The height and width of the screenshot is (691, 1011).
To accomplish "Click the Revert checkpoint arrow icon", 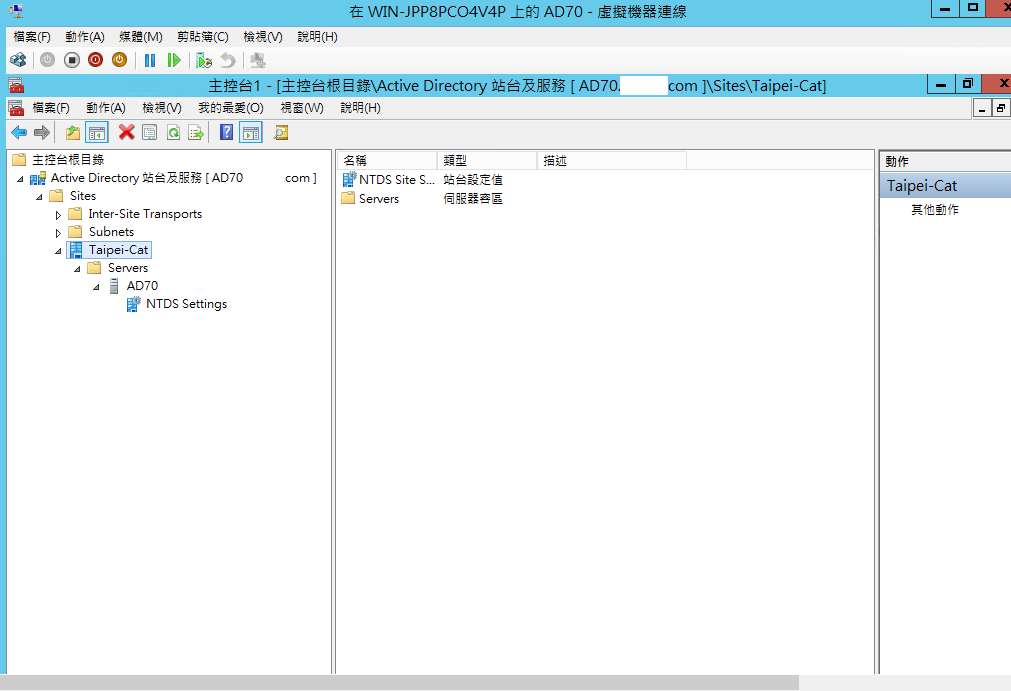I will 227,61.
